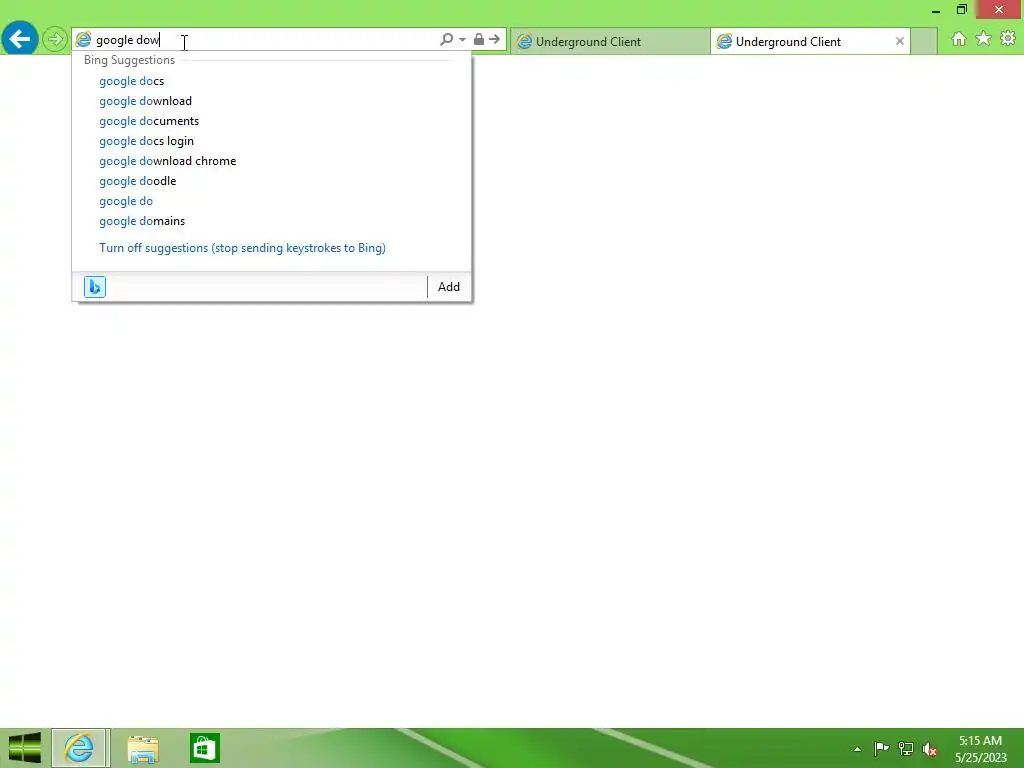Click the Internet Explorer icon in address bar

point(83,40)
